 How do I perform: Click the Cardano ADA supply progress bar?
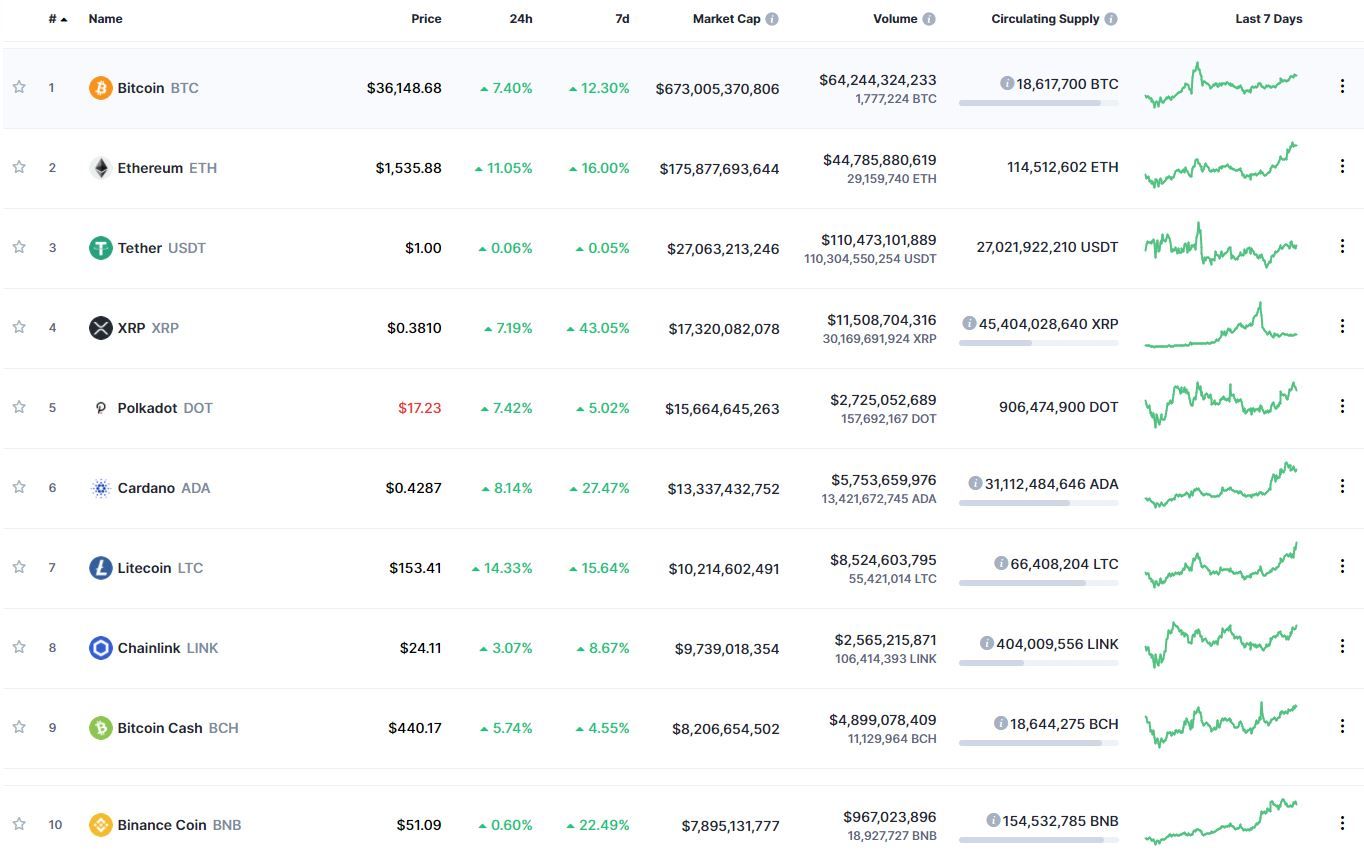(x=1038, y=503)
